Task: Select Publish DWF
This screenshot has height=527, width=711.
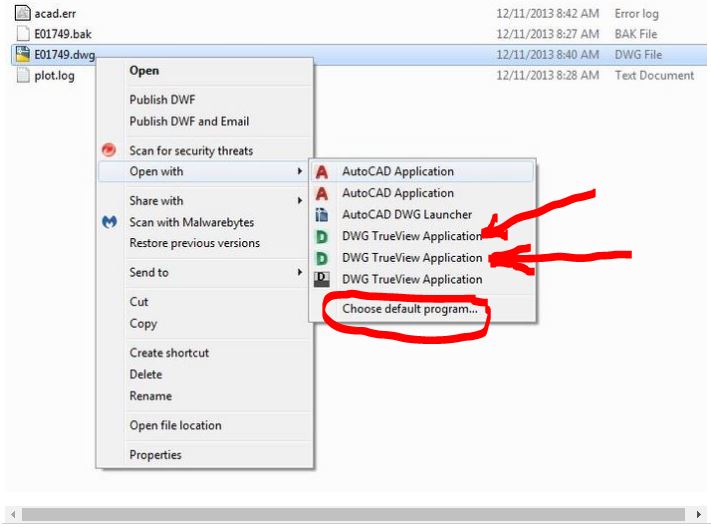Action: (162, 99)
